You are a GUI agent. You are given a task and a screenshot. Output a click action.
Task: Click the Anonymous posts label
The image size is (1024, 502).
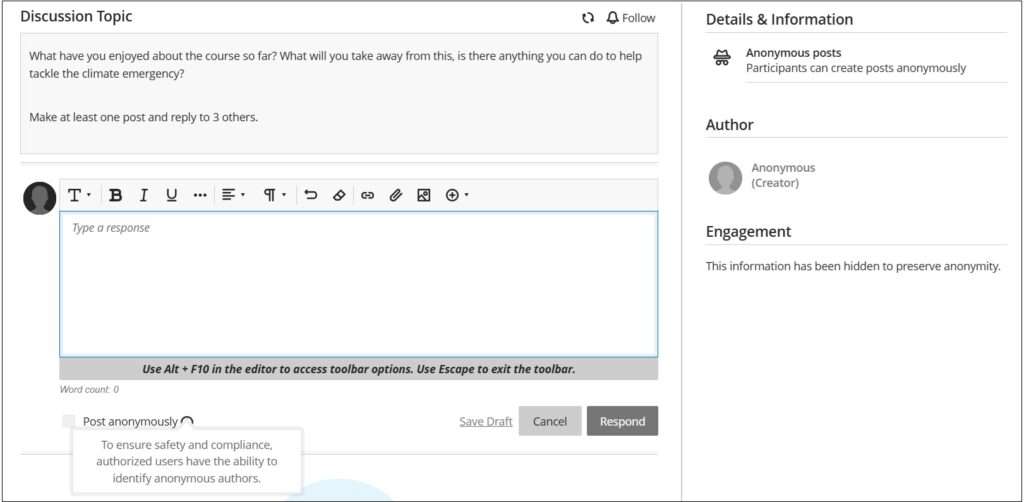tap(793, 53)
